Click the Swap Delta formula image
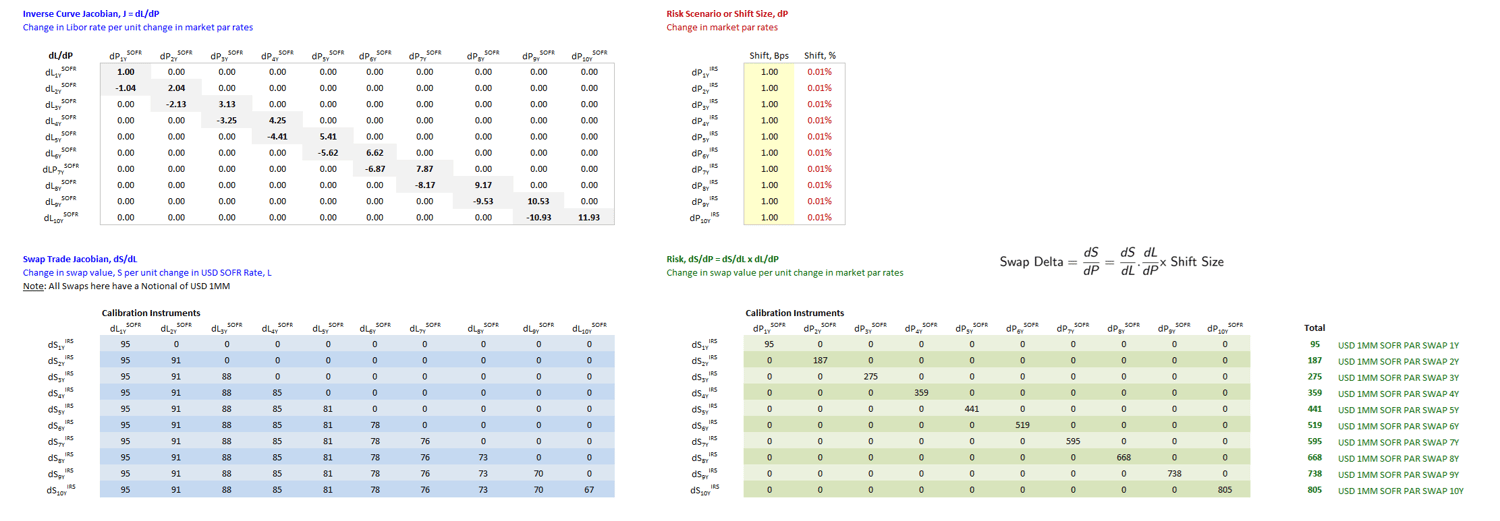This screenshot has height=521, width=1500. [x=1111, y=260]
